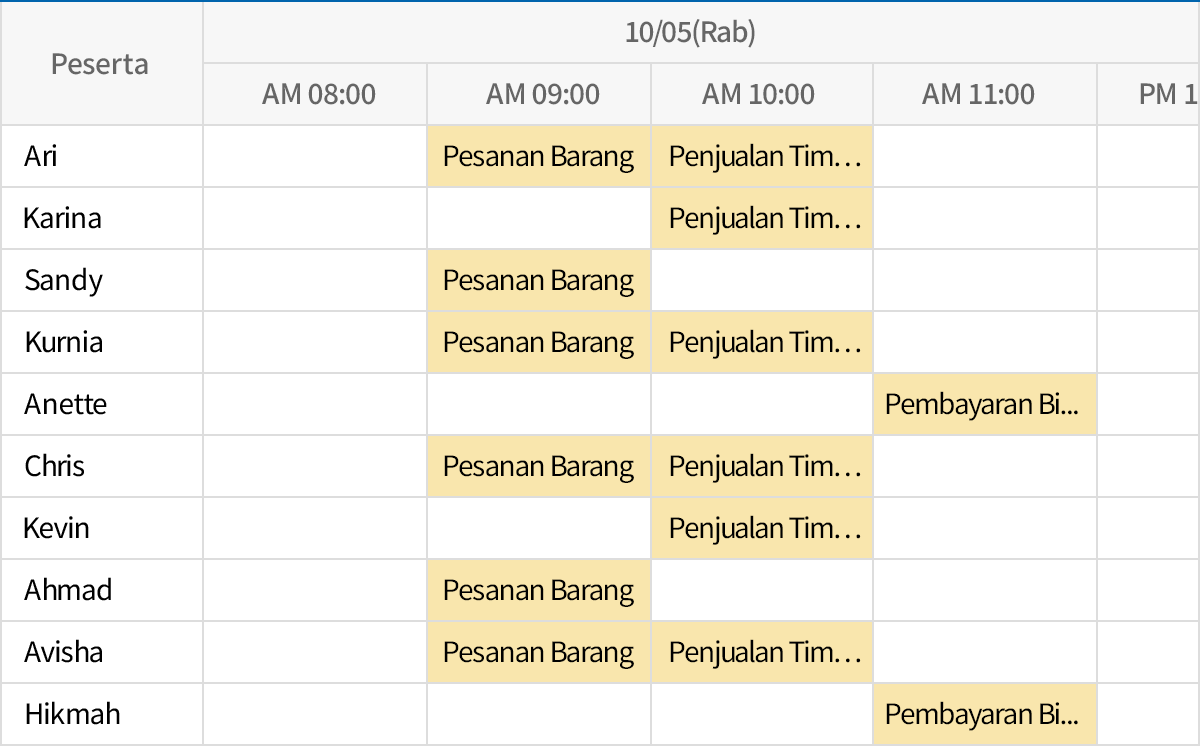
Task: Click the Peserta column header
Action: coord(100,64)
